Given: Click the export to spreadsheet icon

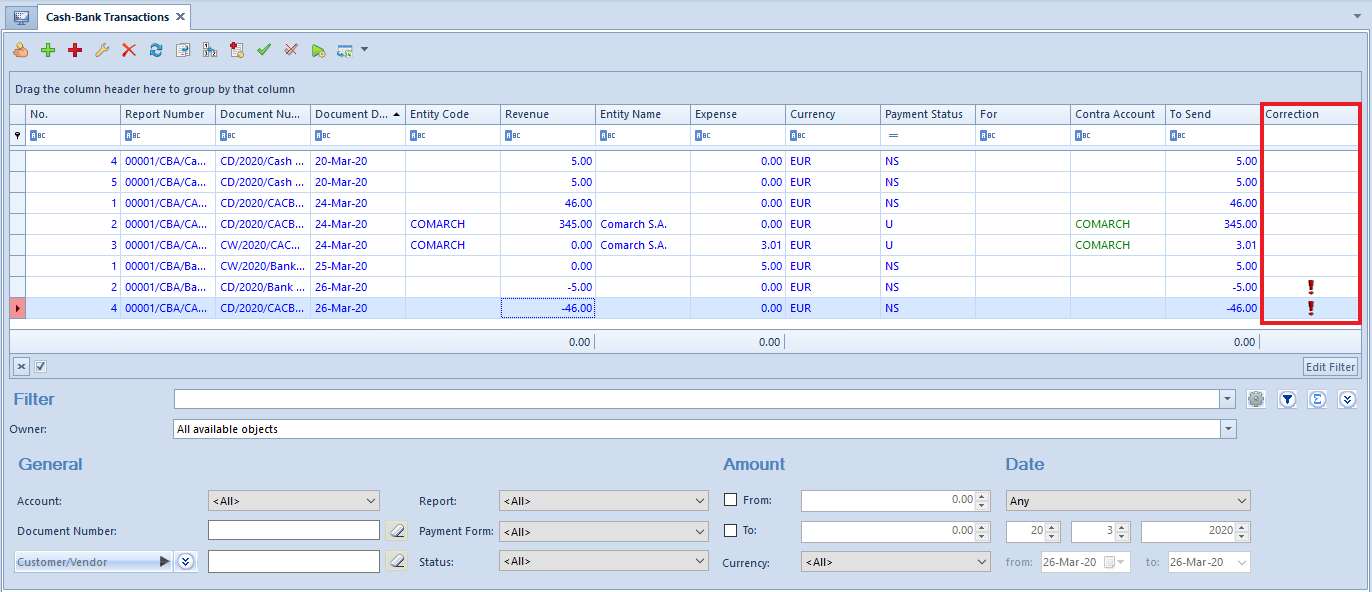Looking at the screenshot, I should coord(345,50).
